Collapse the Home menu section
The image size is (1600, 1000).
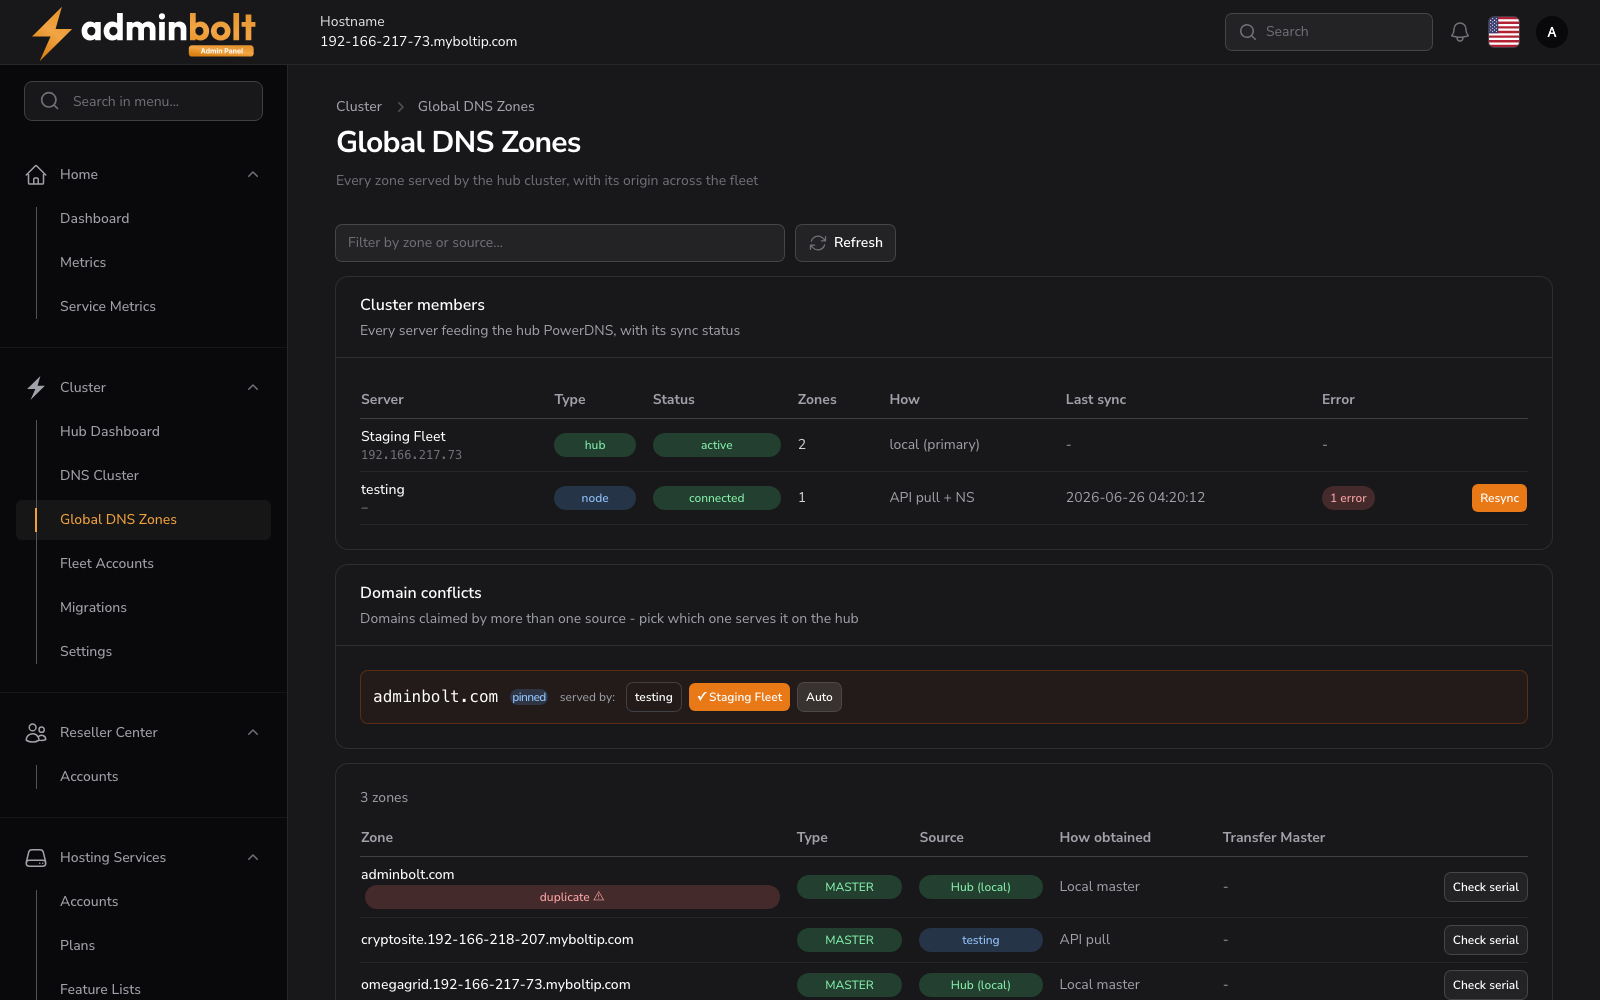tap(253, 174)
